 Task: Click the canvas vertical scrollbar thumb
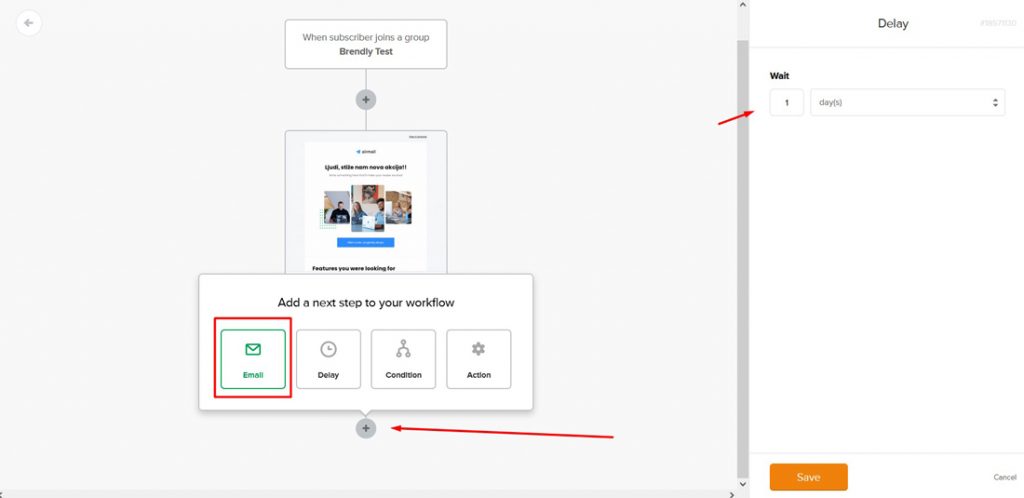[743, 258]
